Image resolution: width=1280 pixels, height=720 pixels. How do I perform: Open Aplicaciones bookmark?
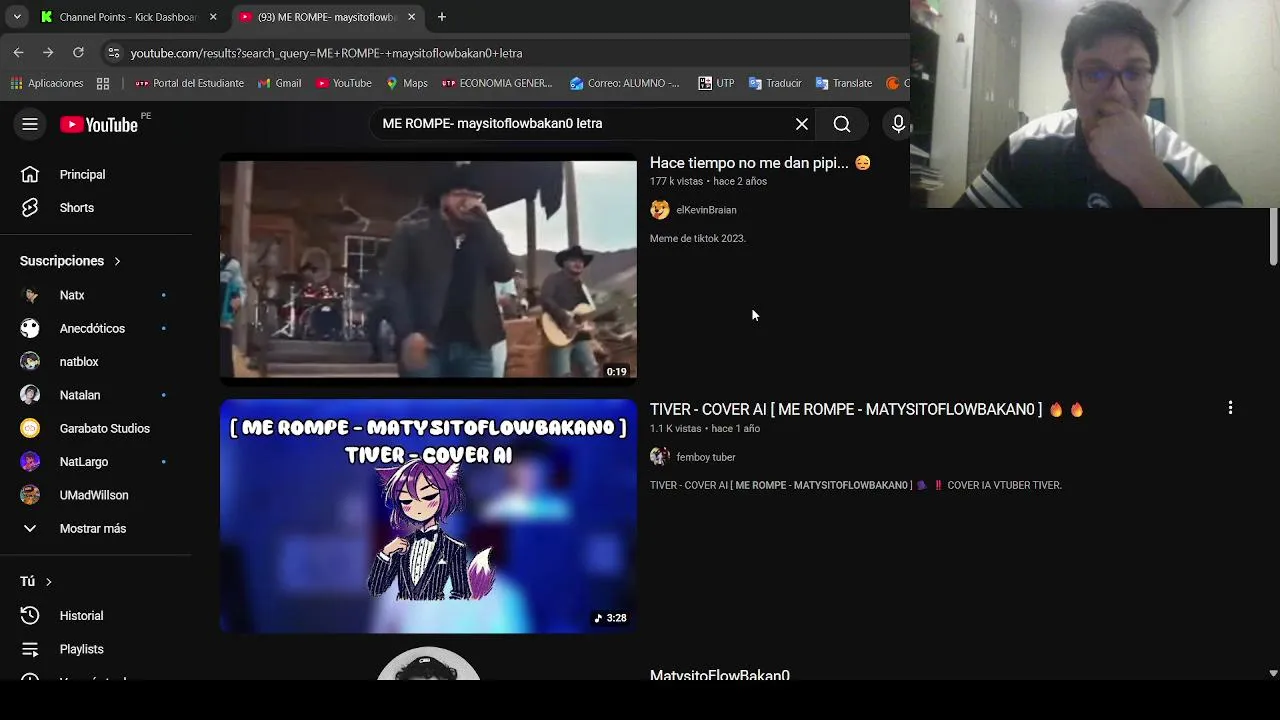click(x=47, y=83)
